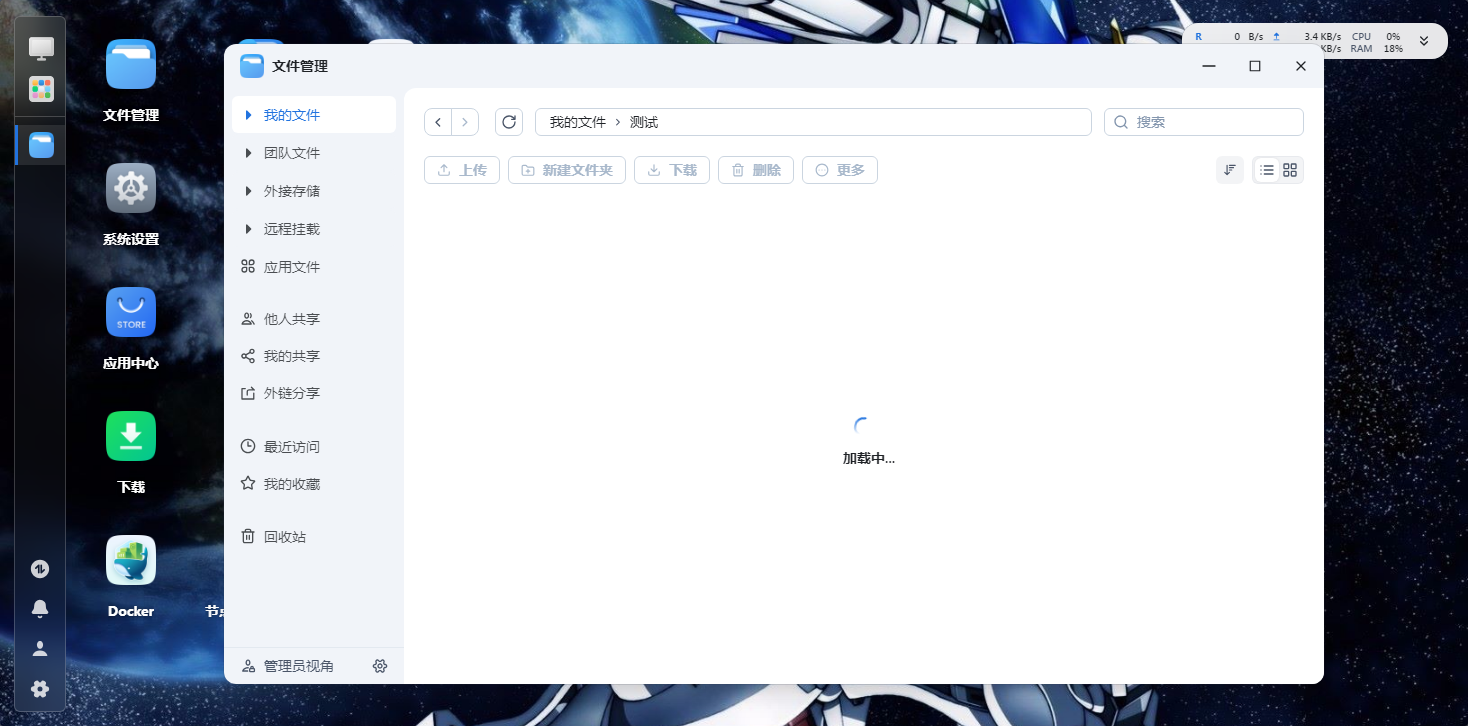Expand the 外接存储 section
The height and width of the screenshot is (726, 1468).
tap(291, 190)
